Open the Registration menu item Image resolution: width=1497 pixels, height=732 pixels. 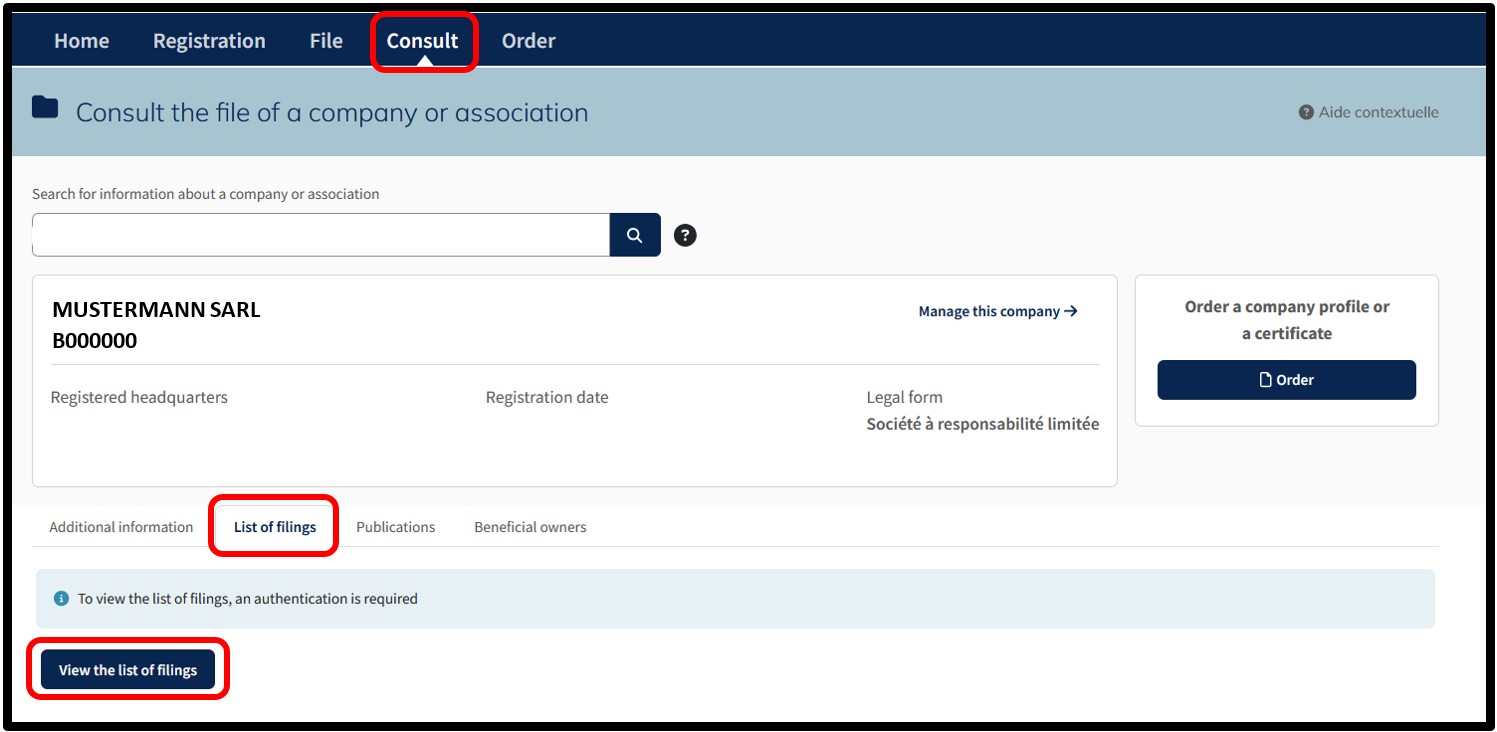pyautogui.click(x=209, y=41)
